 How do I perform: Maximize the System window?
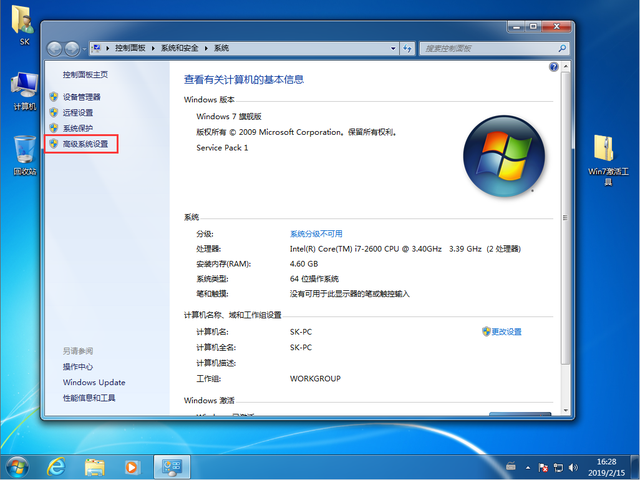[533, 27]
